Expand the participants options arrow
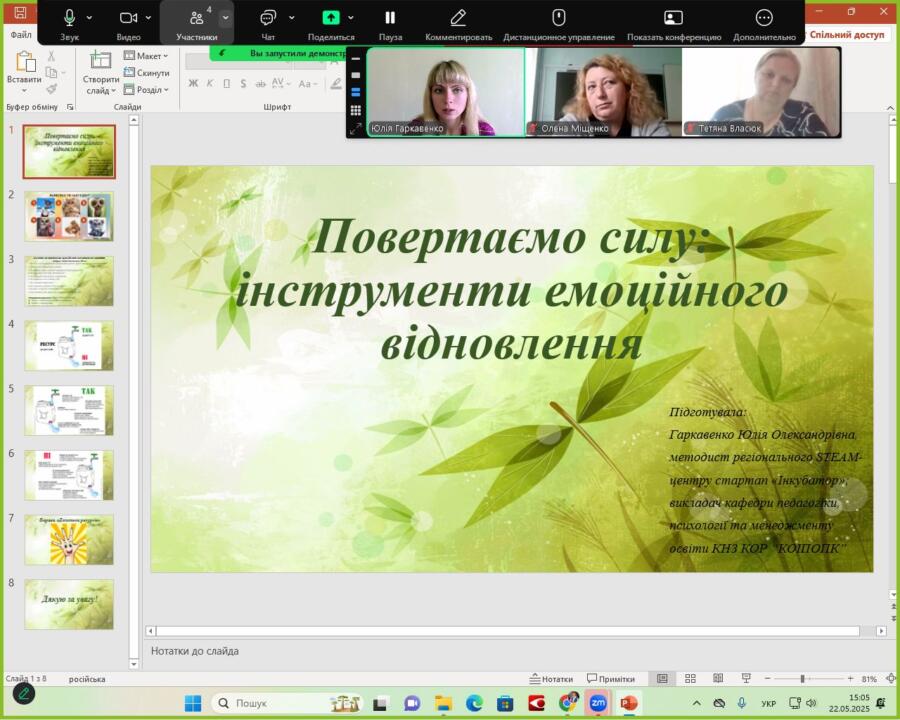This screenshot has width=900, height=720. click(226, 18)
